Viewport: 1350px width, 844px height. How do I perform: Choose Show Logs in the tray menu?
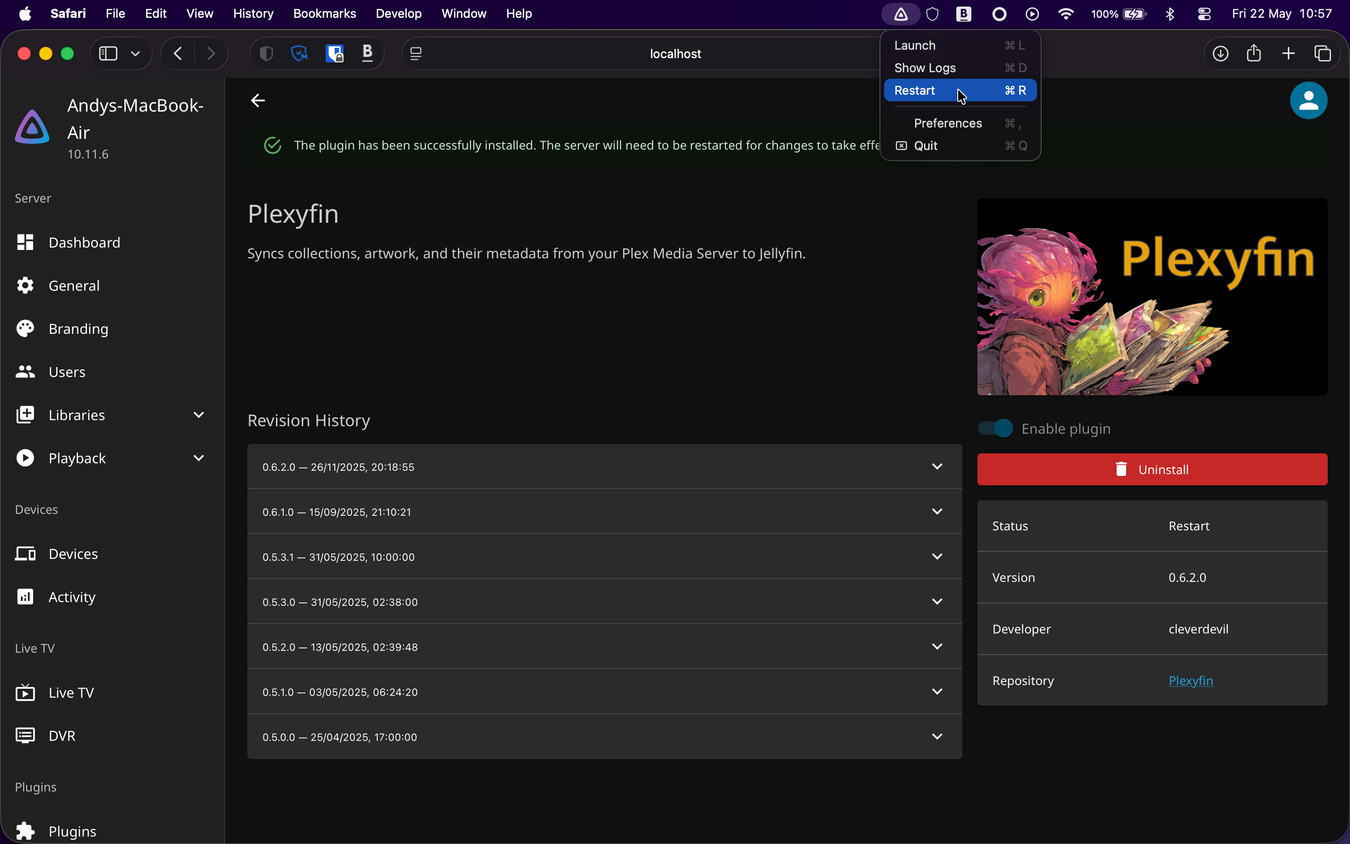coord(960,67)
